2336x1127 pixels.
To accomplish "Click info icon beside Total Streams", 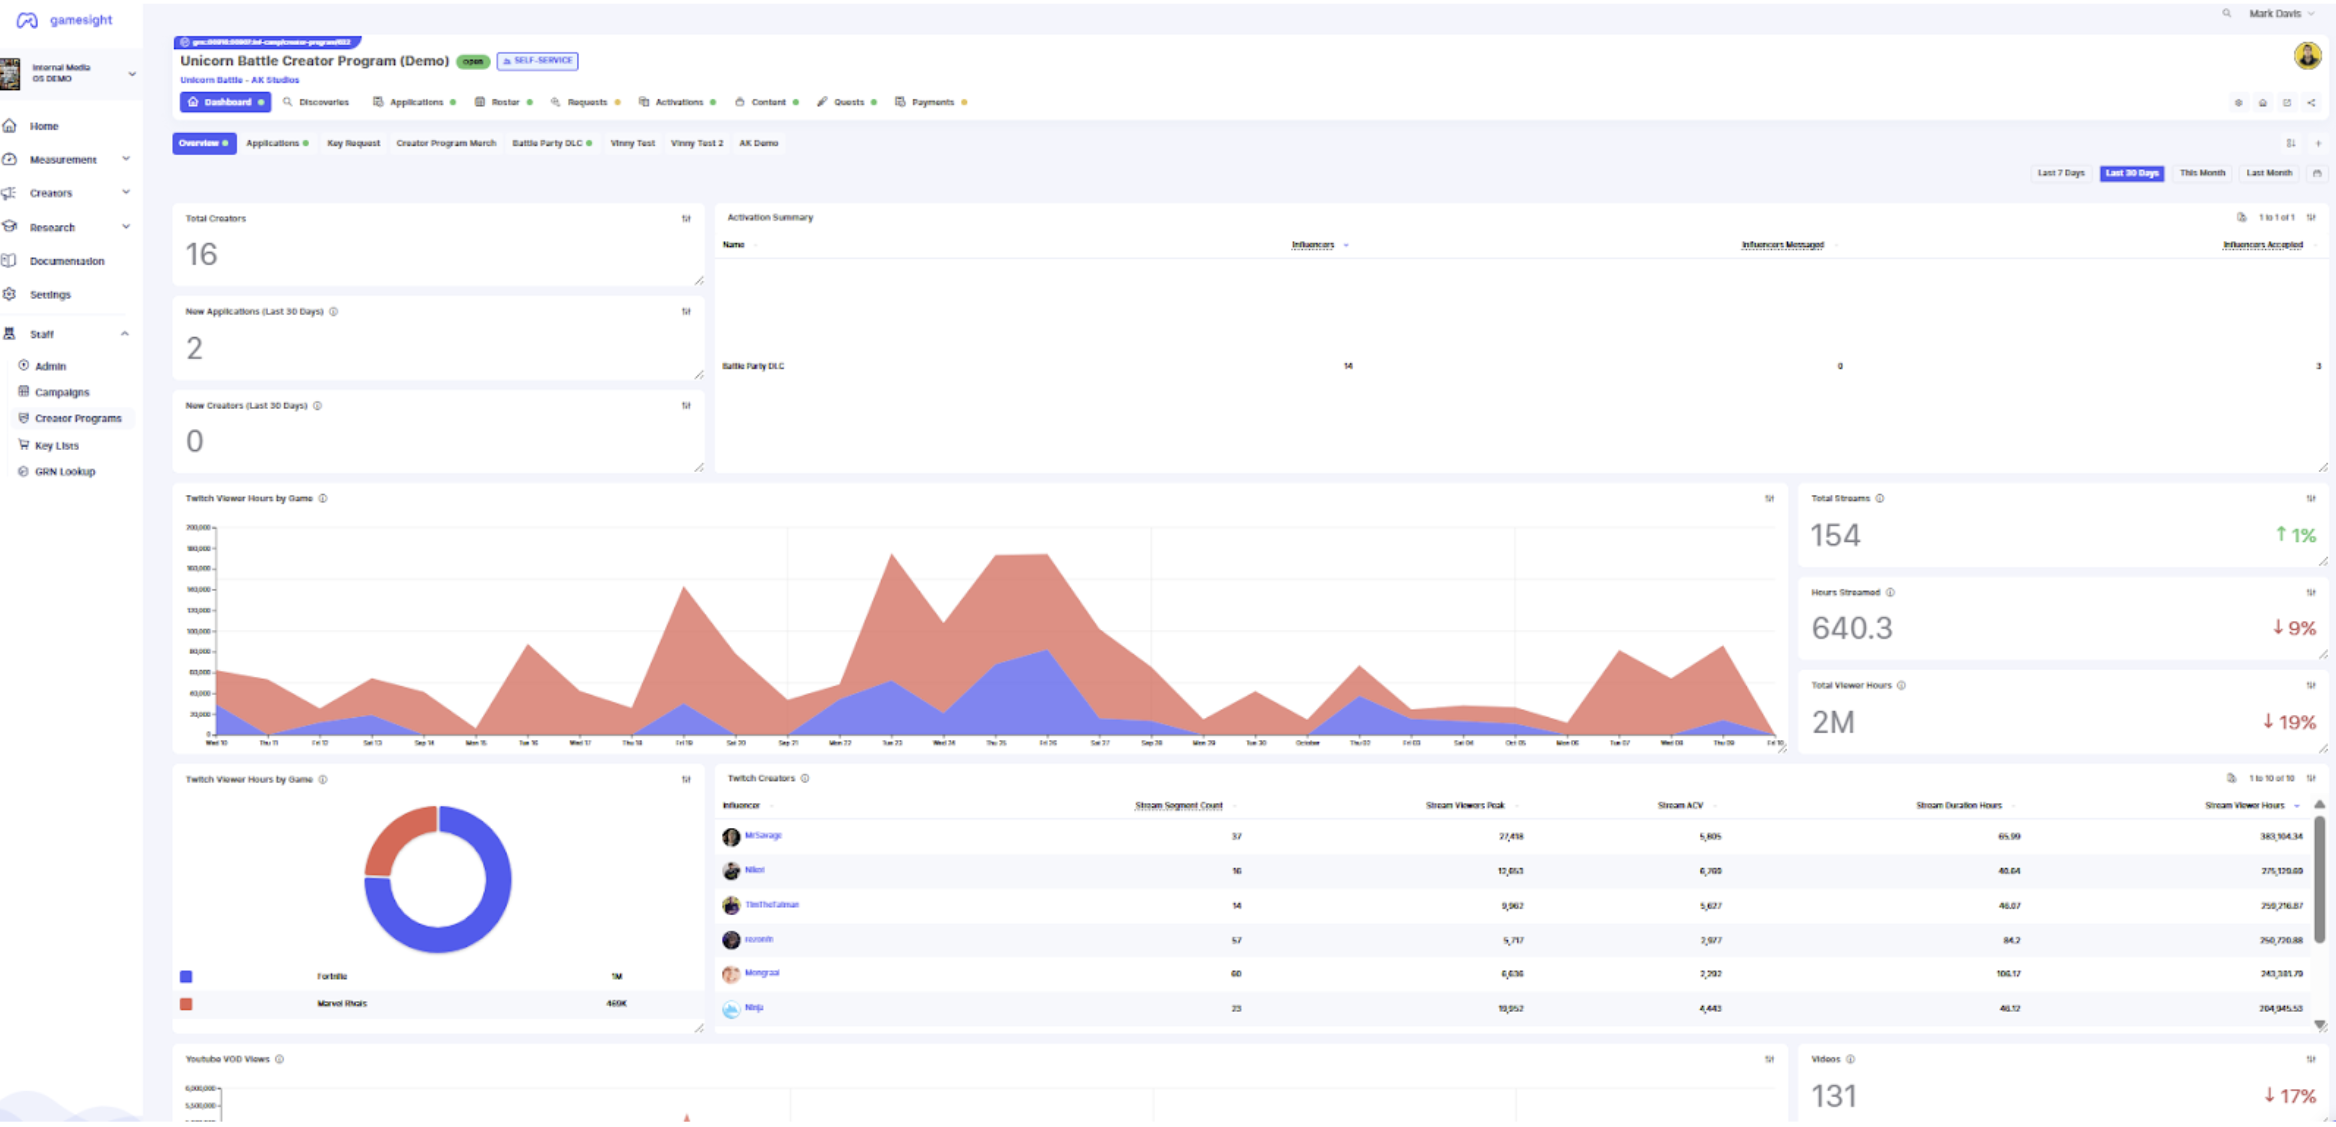I will click(x=1880, y=499).
